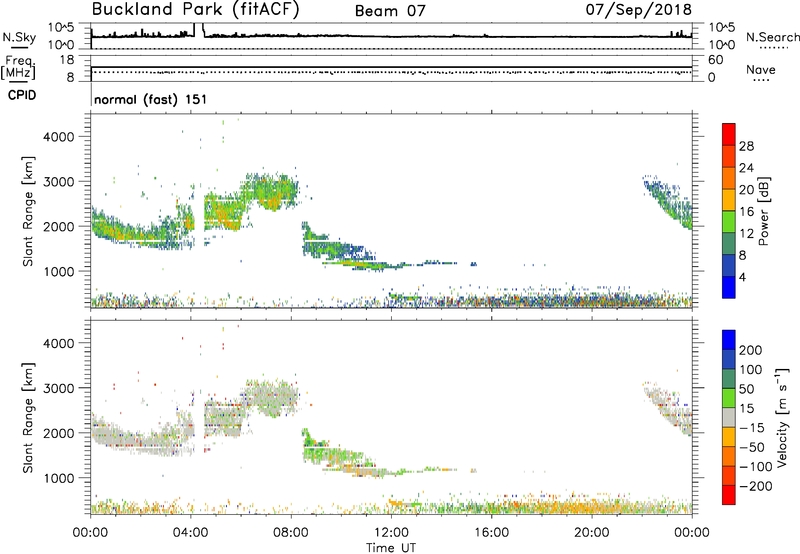Pick the orange 20–24 dB power segment
The height and width of the screenshot is (554, 800).
(x=729, y=179)
